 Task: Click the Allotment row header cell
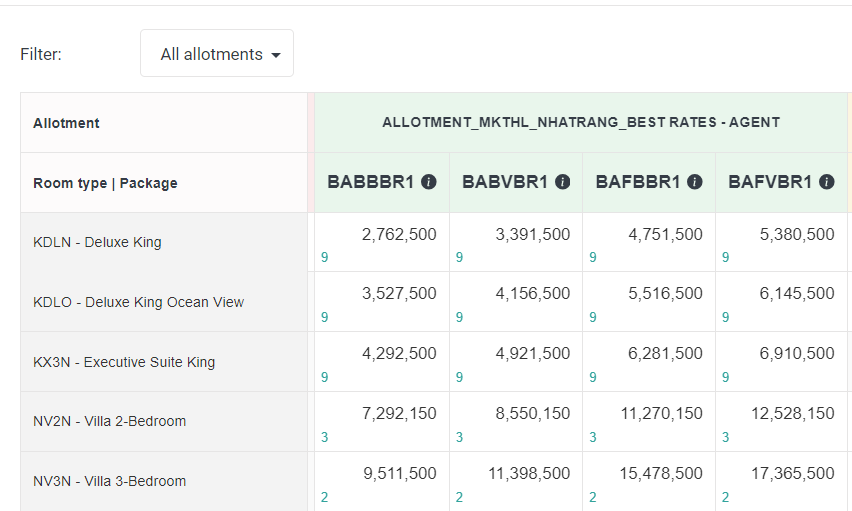[x=66, y=123]
